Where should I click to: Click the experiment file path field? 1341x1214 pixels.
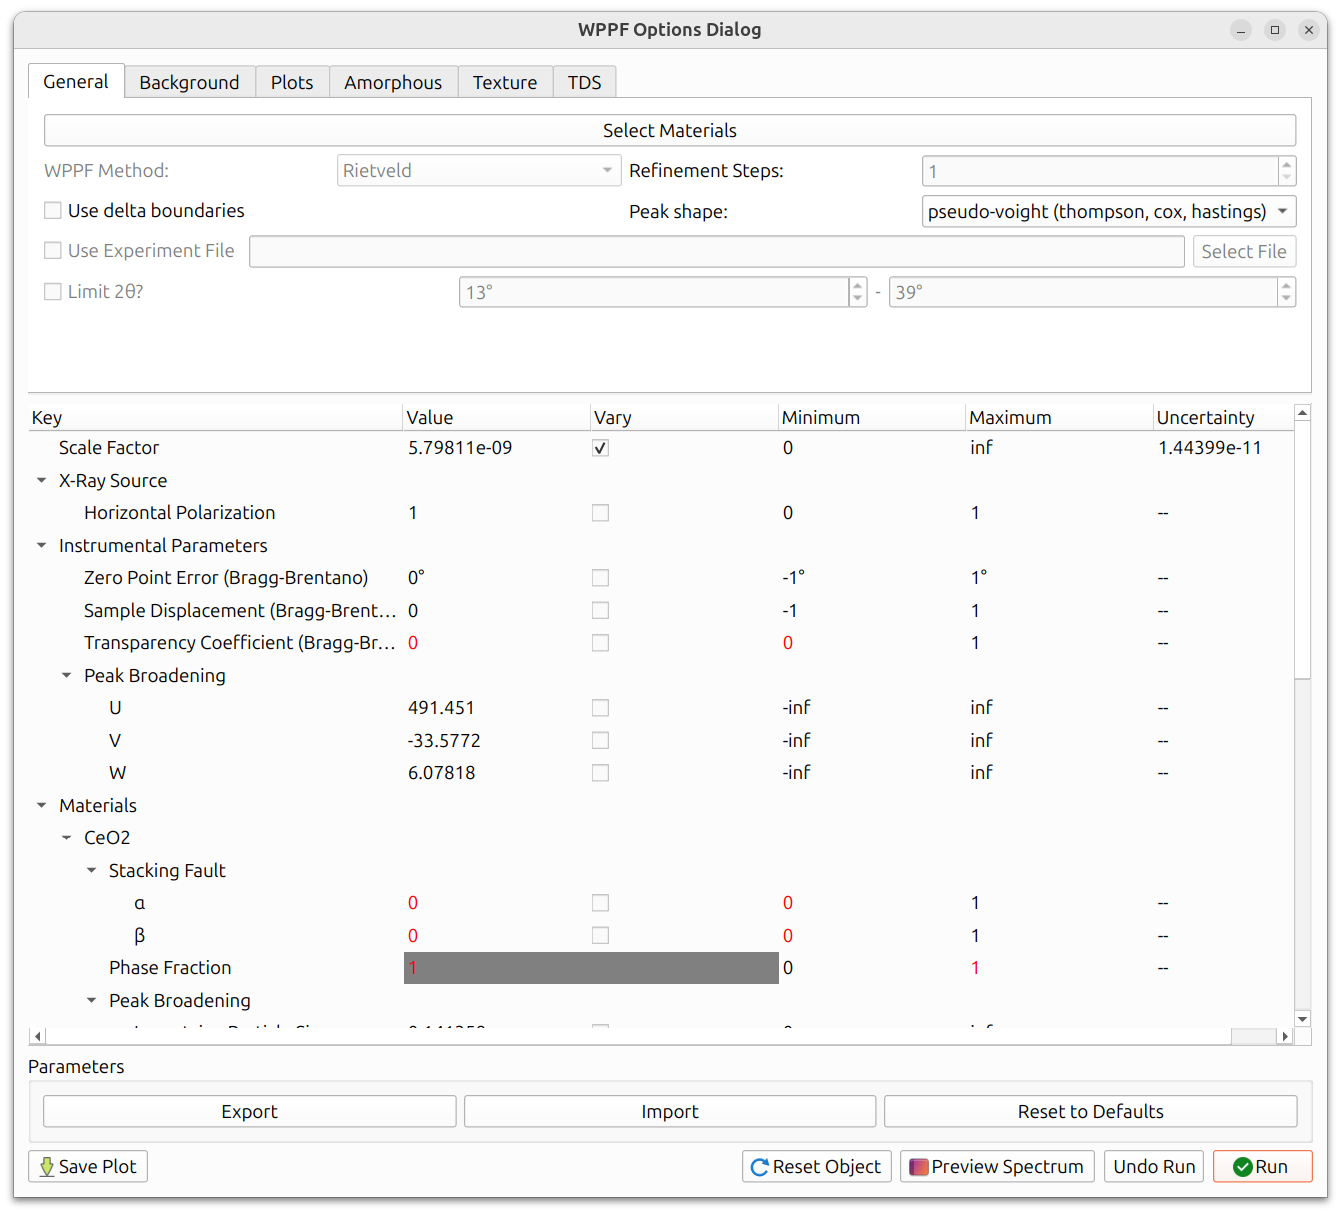[x=717, y=252]
